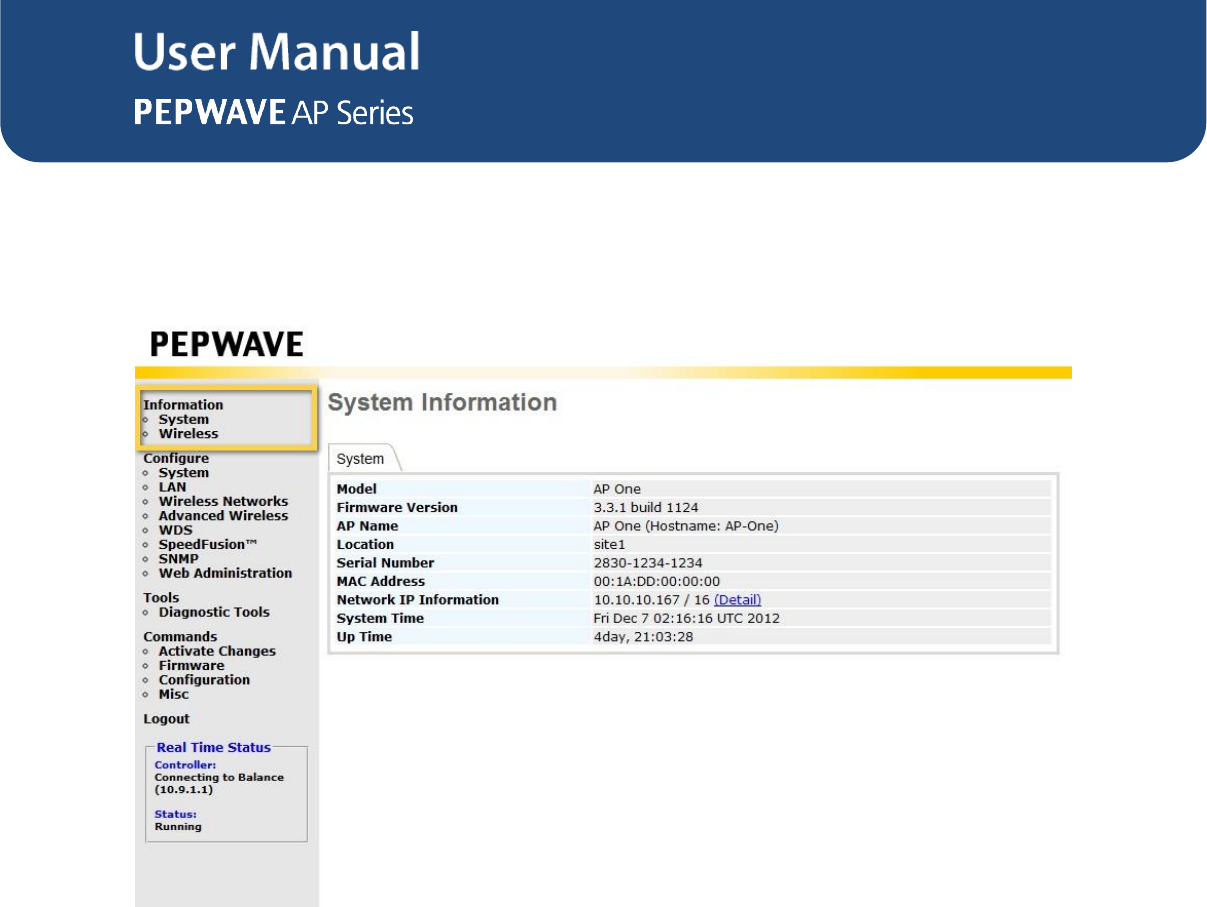
Task: Click Activate Changes command
Action: point(217,651)
